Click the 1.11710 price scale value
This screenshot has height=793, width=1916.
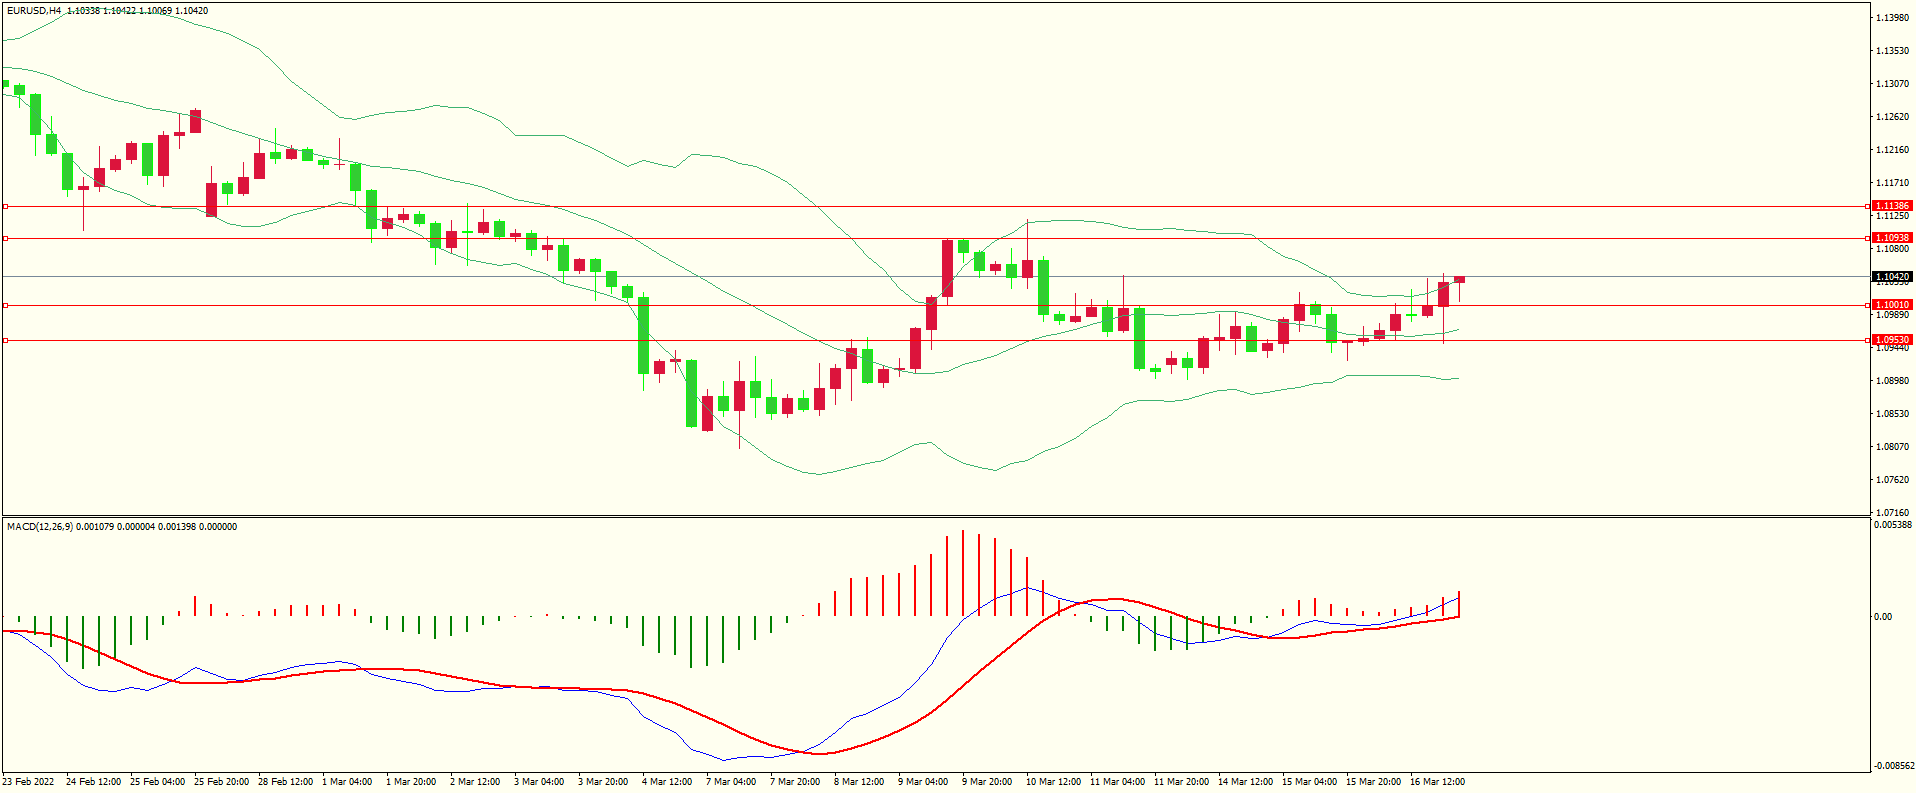point(1892,183)
